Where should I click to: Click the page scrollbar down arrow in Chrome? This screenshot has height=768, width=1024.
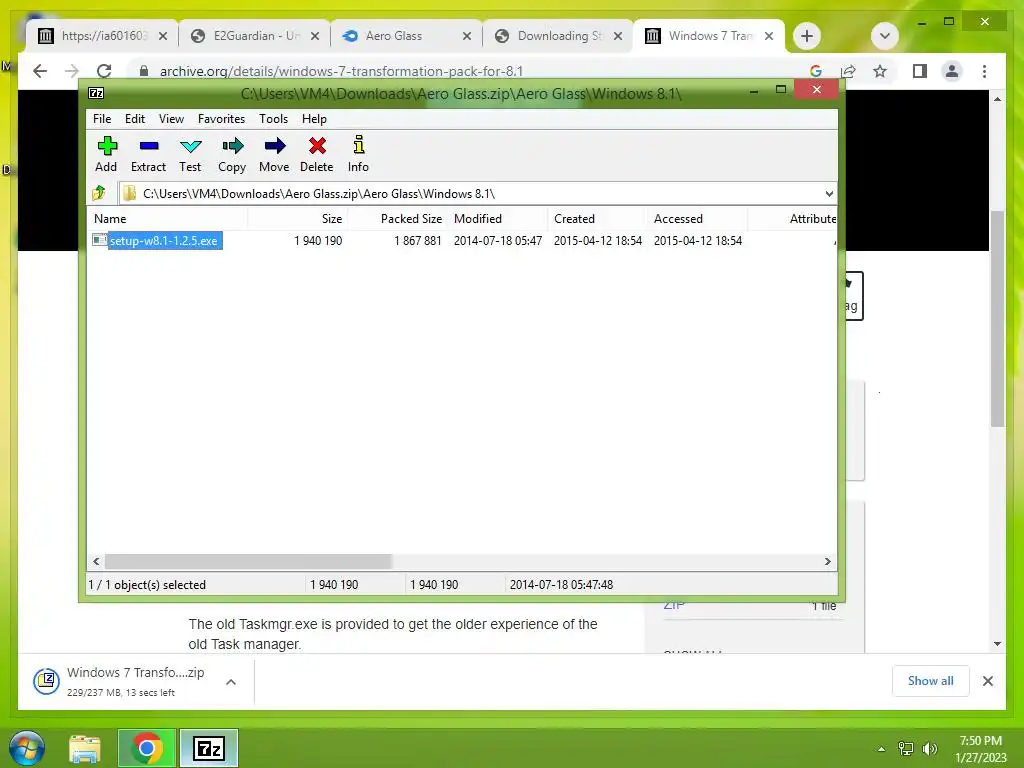point(997,644)
